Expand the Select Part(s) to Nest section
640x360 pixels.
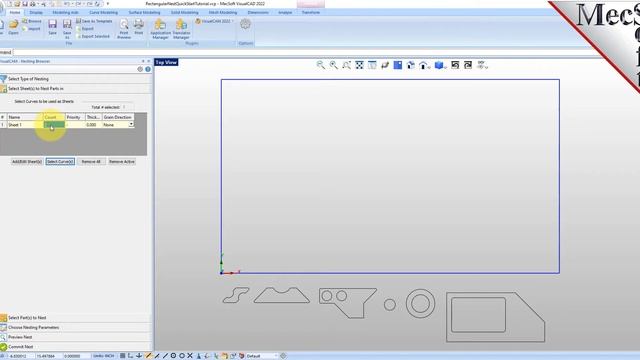76,318
